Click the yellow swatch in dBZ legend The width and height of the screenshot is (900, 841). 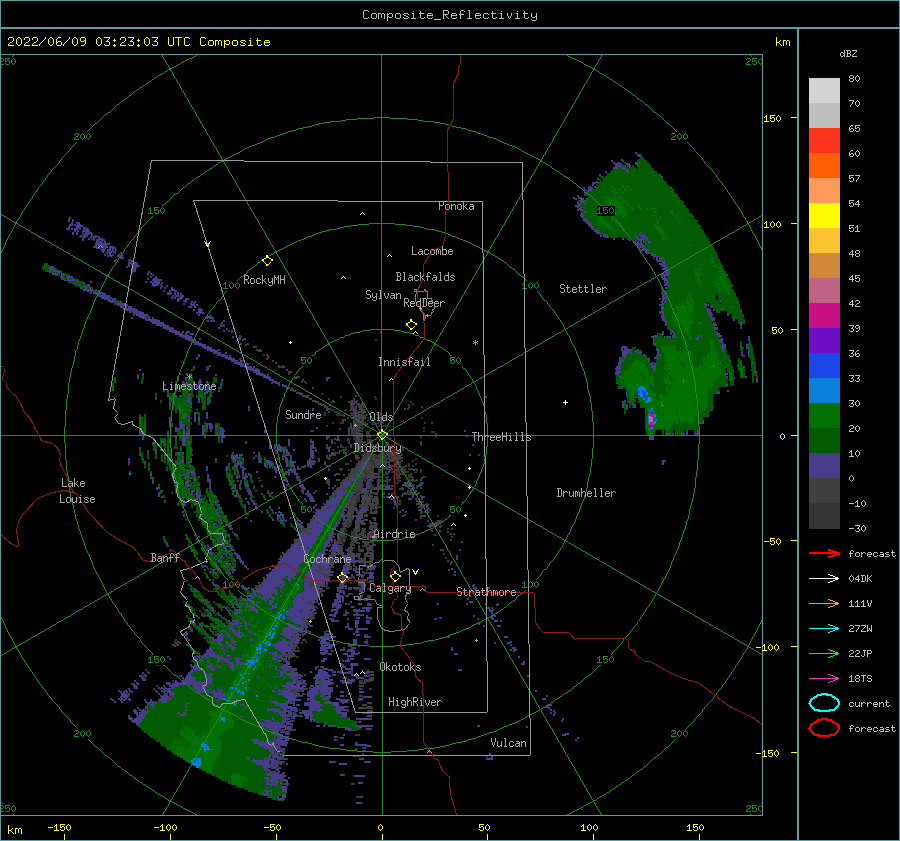point(824,216)
